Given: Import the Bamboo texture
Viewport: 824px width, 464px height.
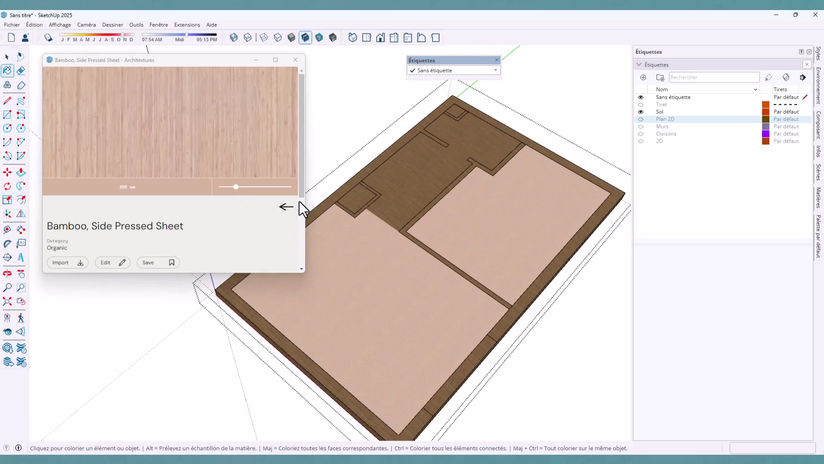Looking at the screenshot, I should coord(67,262).
